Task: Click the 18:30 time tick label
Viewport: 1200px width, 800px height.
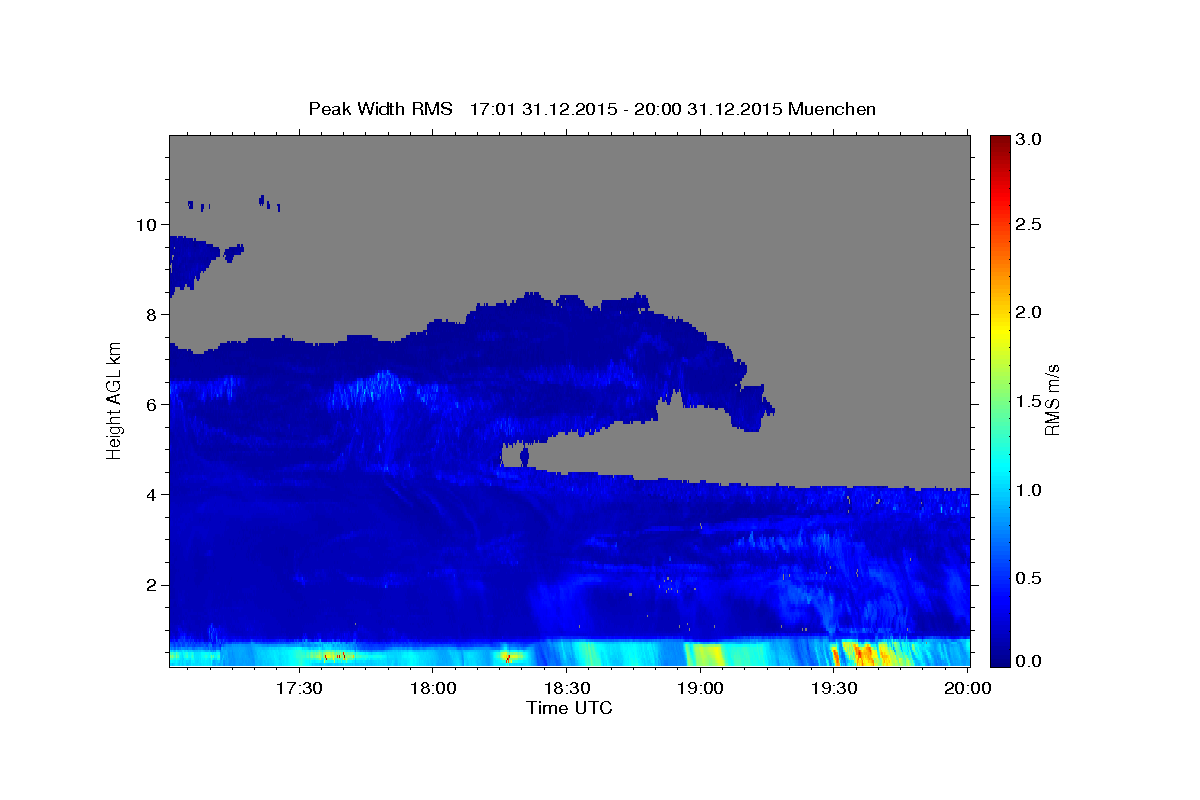Action: 566,689
